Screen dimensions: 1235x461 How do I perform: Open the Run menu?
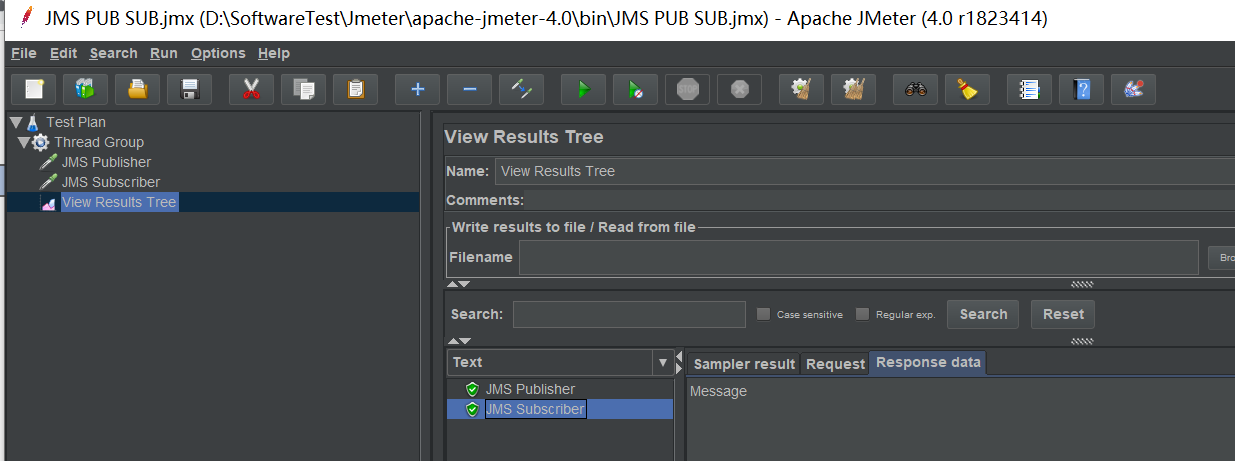tap(164, 53)
